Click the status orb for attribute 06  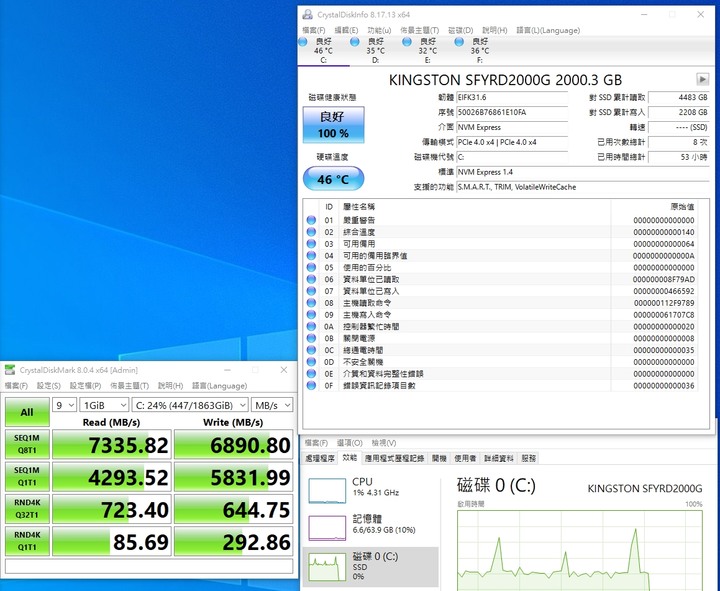coord(311,279)
